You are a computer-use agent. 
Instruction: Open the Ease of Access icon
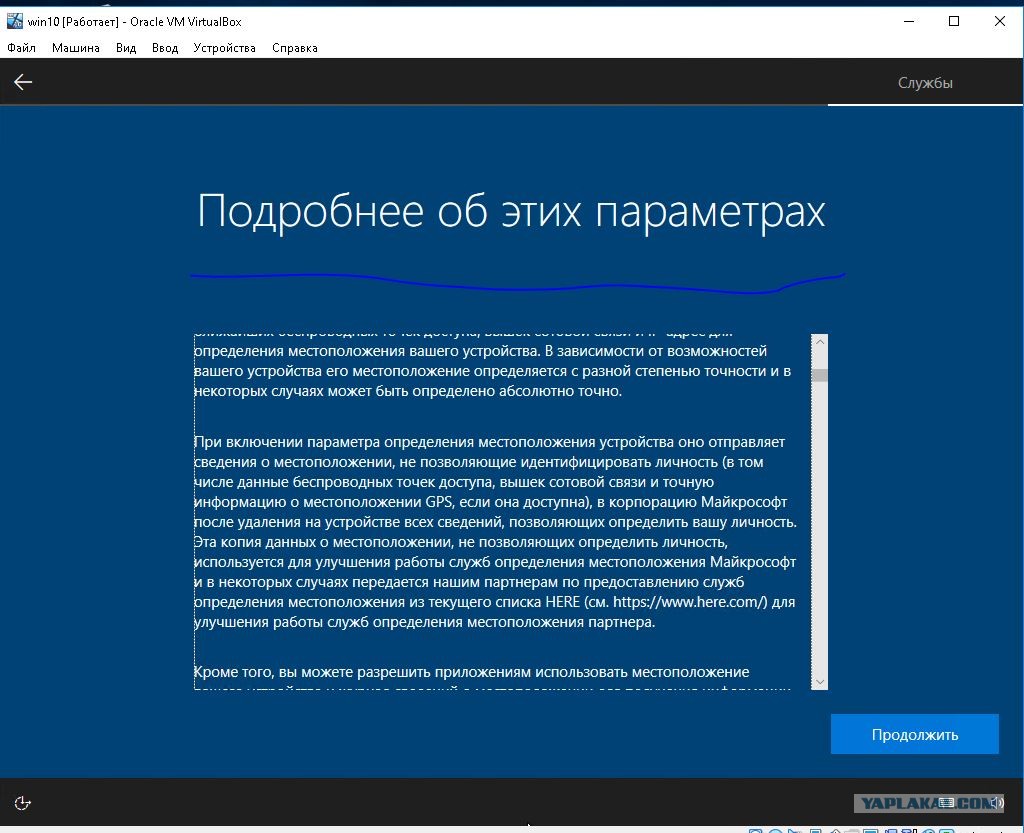click(x=22, y=803)
